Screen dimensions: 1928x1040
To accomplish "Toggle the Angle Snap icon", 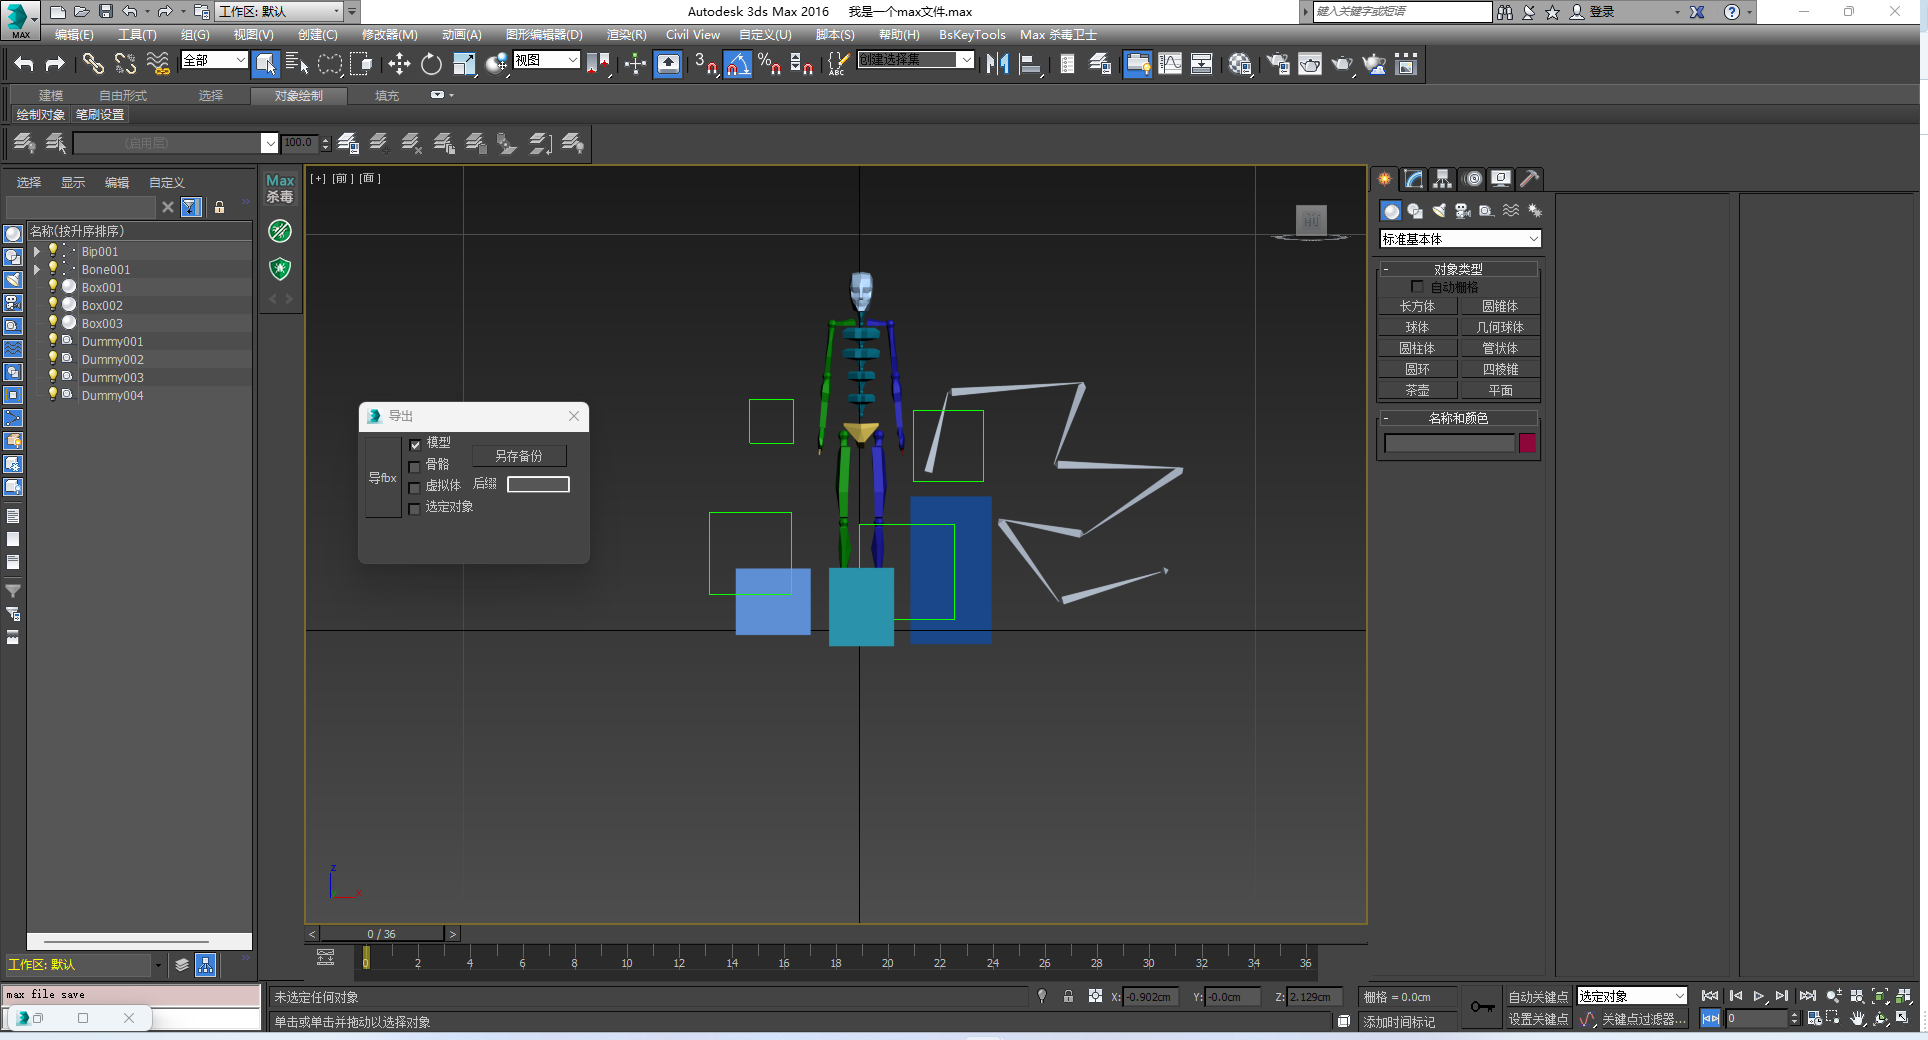I will [737, 64].
